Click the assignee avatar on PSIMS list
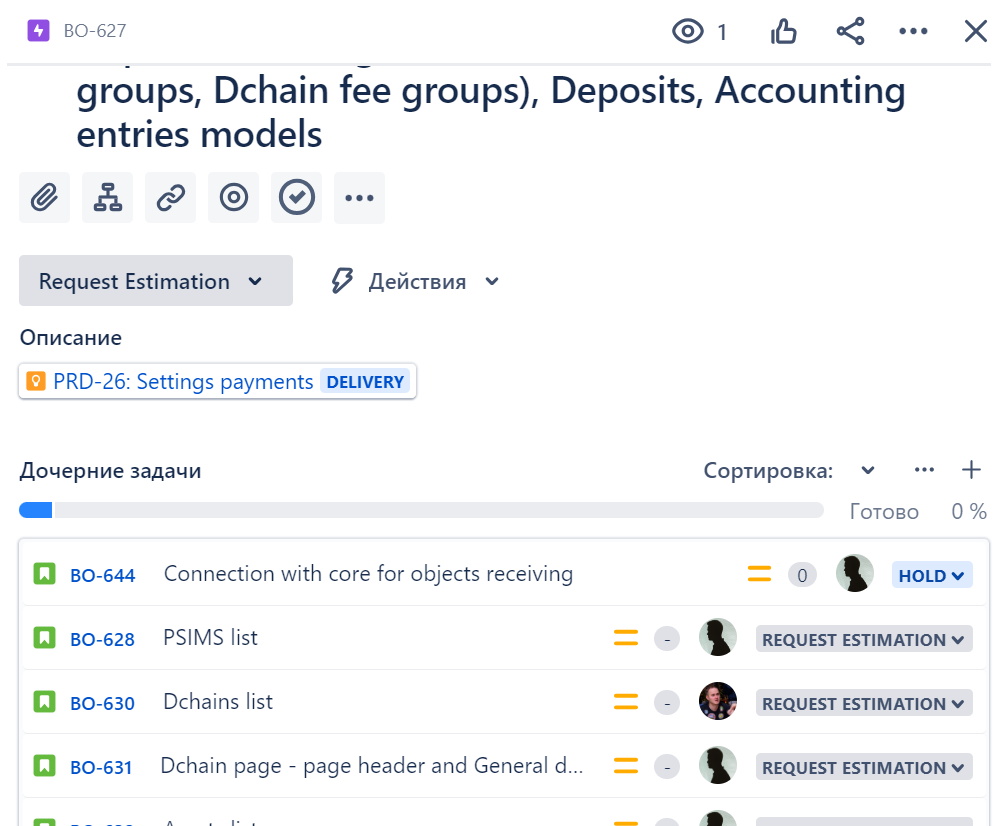 point(718,637)
